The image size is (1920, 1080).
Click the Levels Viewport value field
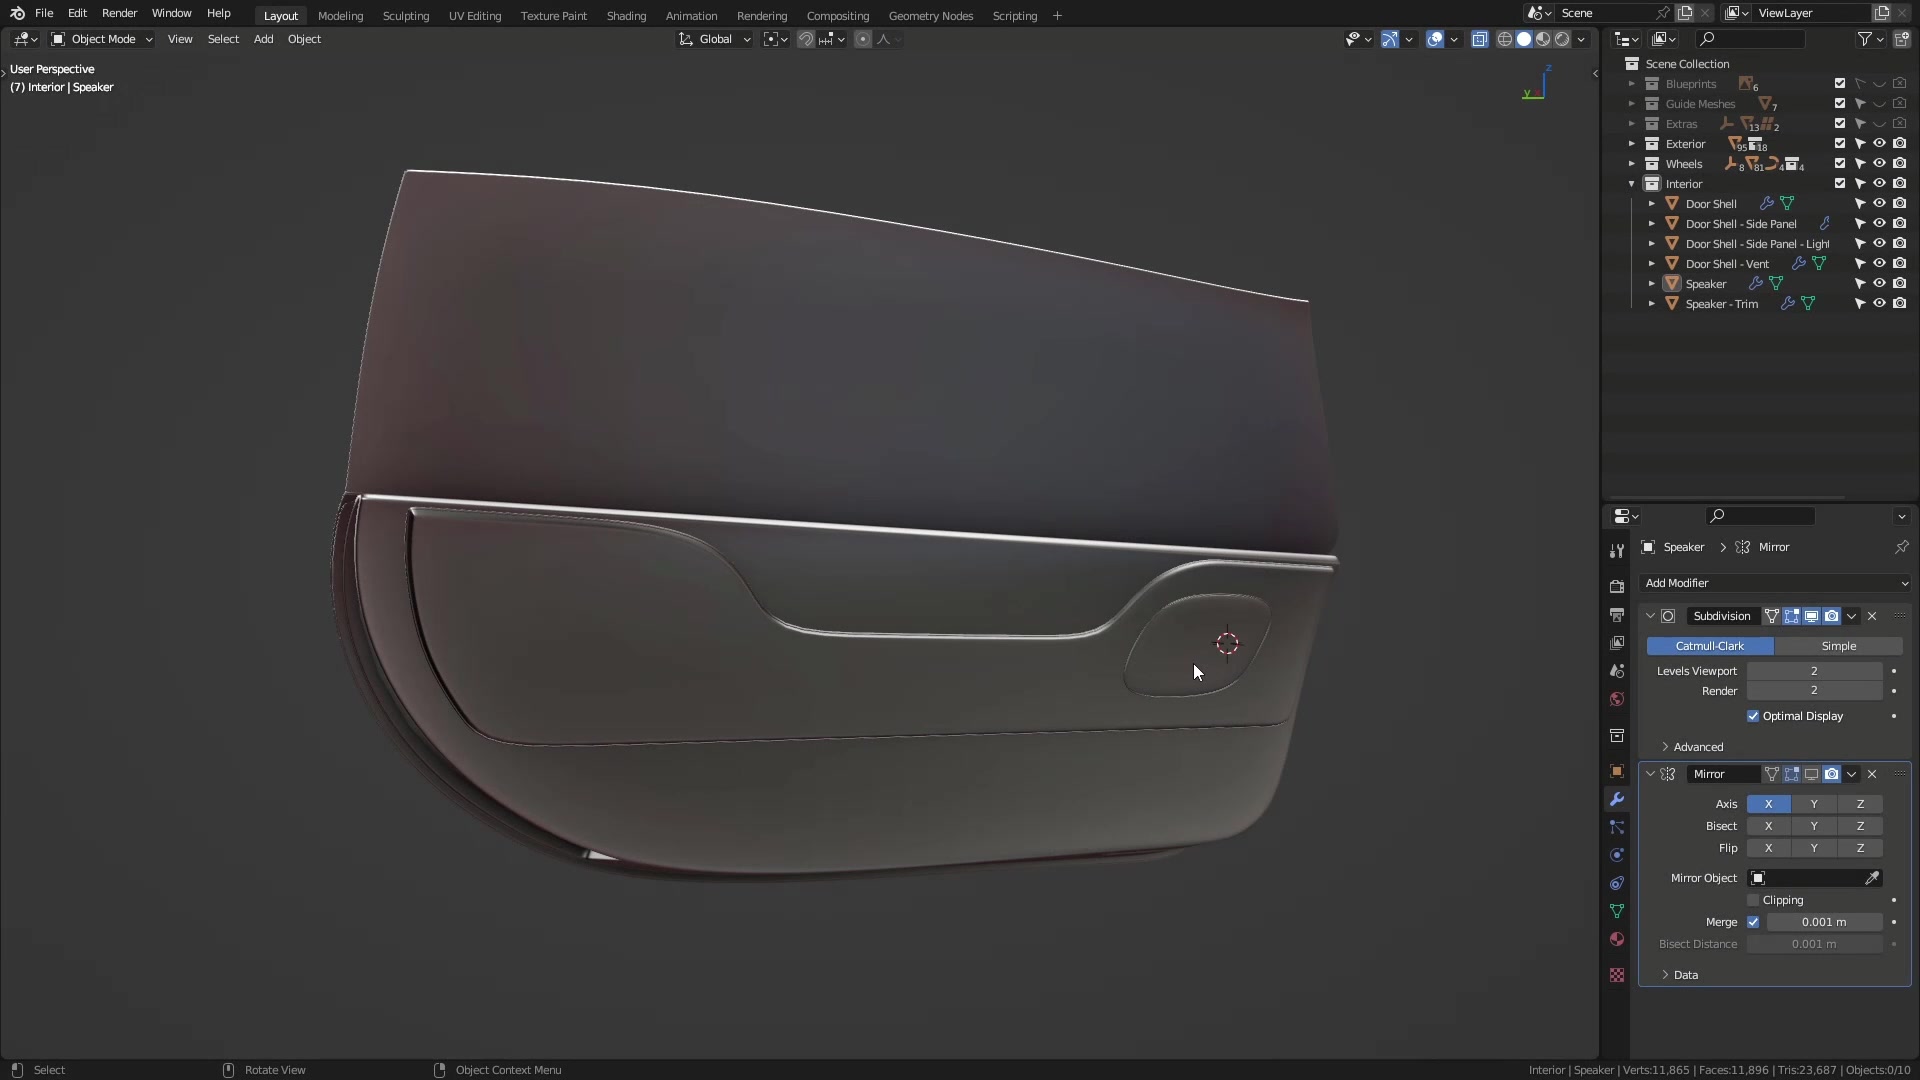point(1814,671)
